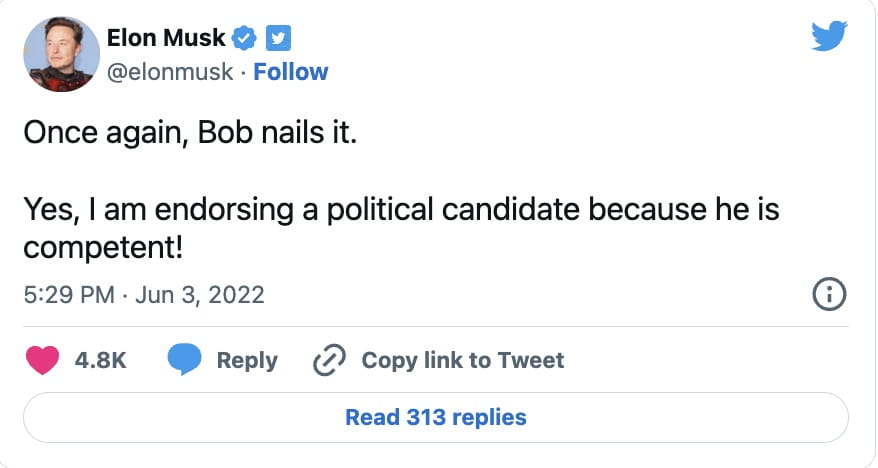Click the blue verified checkmark badge
The image size is (878, 468).
243,39
